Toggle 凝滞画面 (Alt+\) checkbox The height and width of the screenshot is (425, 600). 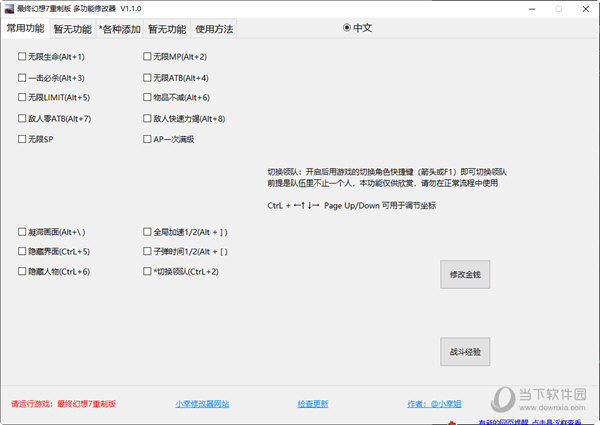click(22, 232)
